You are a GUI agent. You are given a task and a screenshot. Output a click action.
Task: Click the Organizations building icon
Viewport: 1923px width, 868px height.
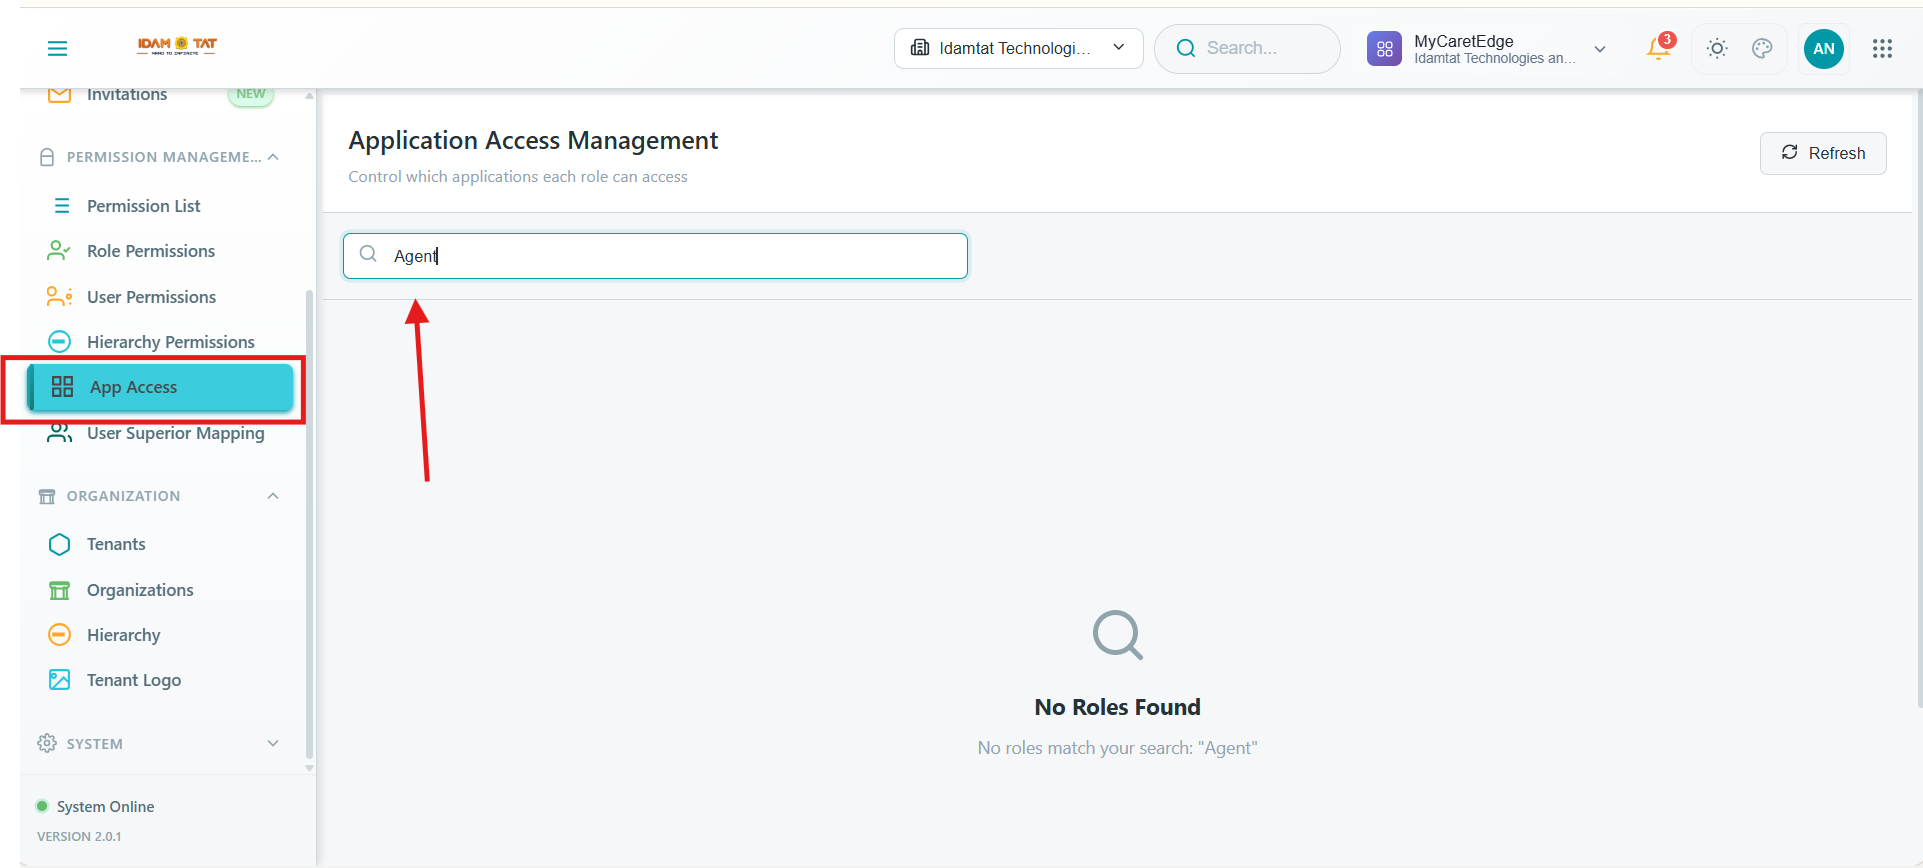tap(60, 590)
